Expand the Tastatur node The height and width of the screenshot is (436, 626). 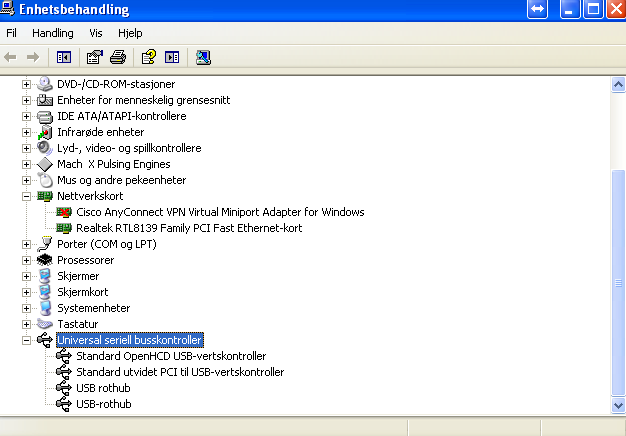[x=26, y=324]
